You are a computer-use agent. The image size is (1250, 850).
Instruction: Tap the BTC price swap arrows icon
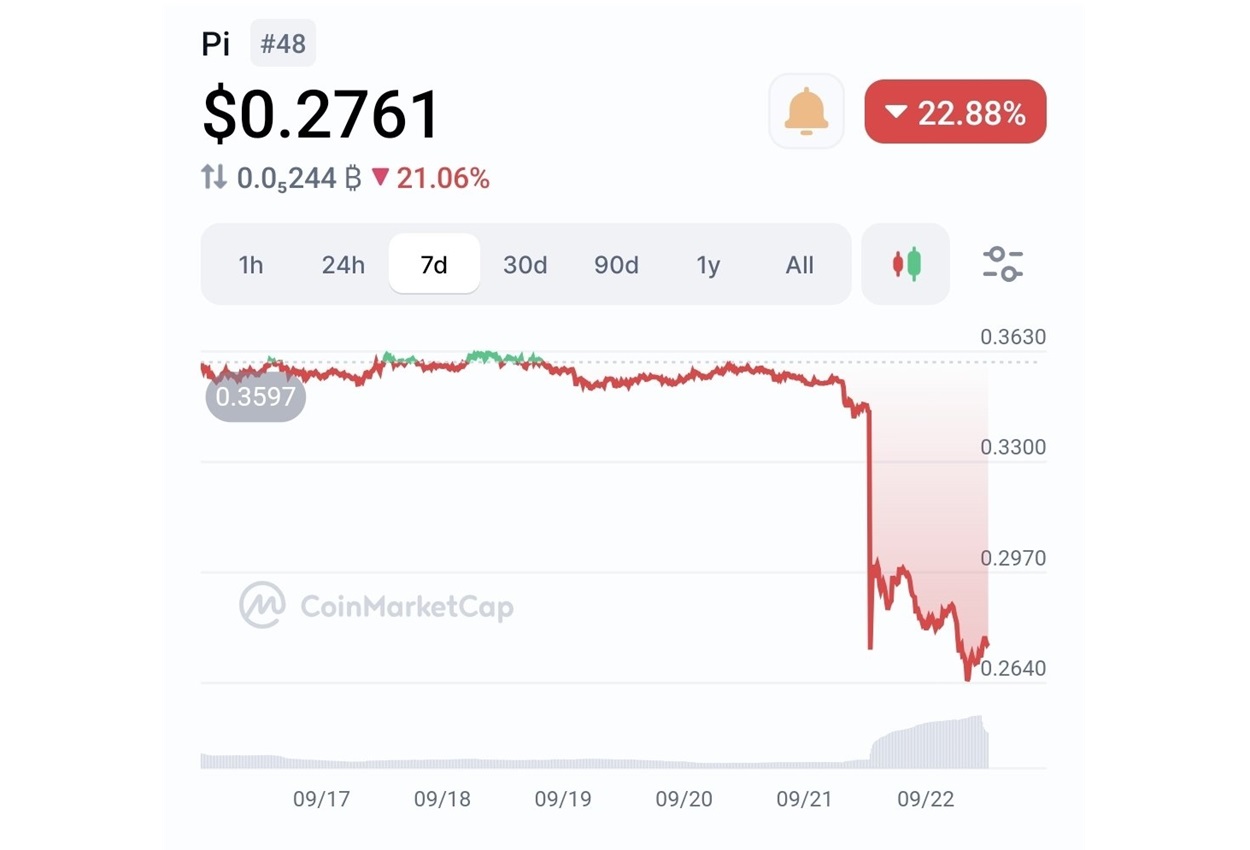pos(214,178)
